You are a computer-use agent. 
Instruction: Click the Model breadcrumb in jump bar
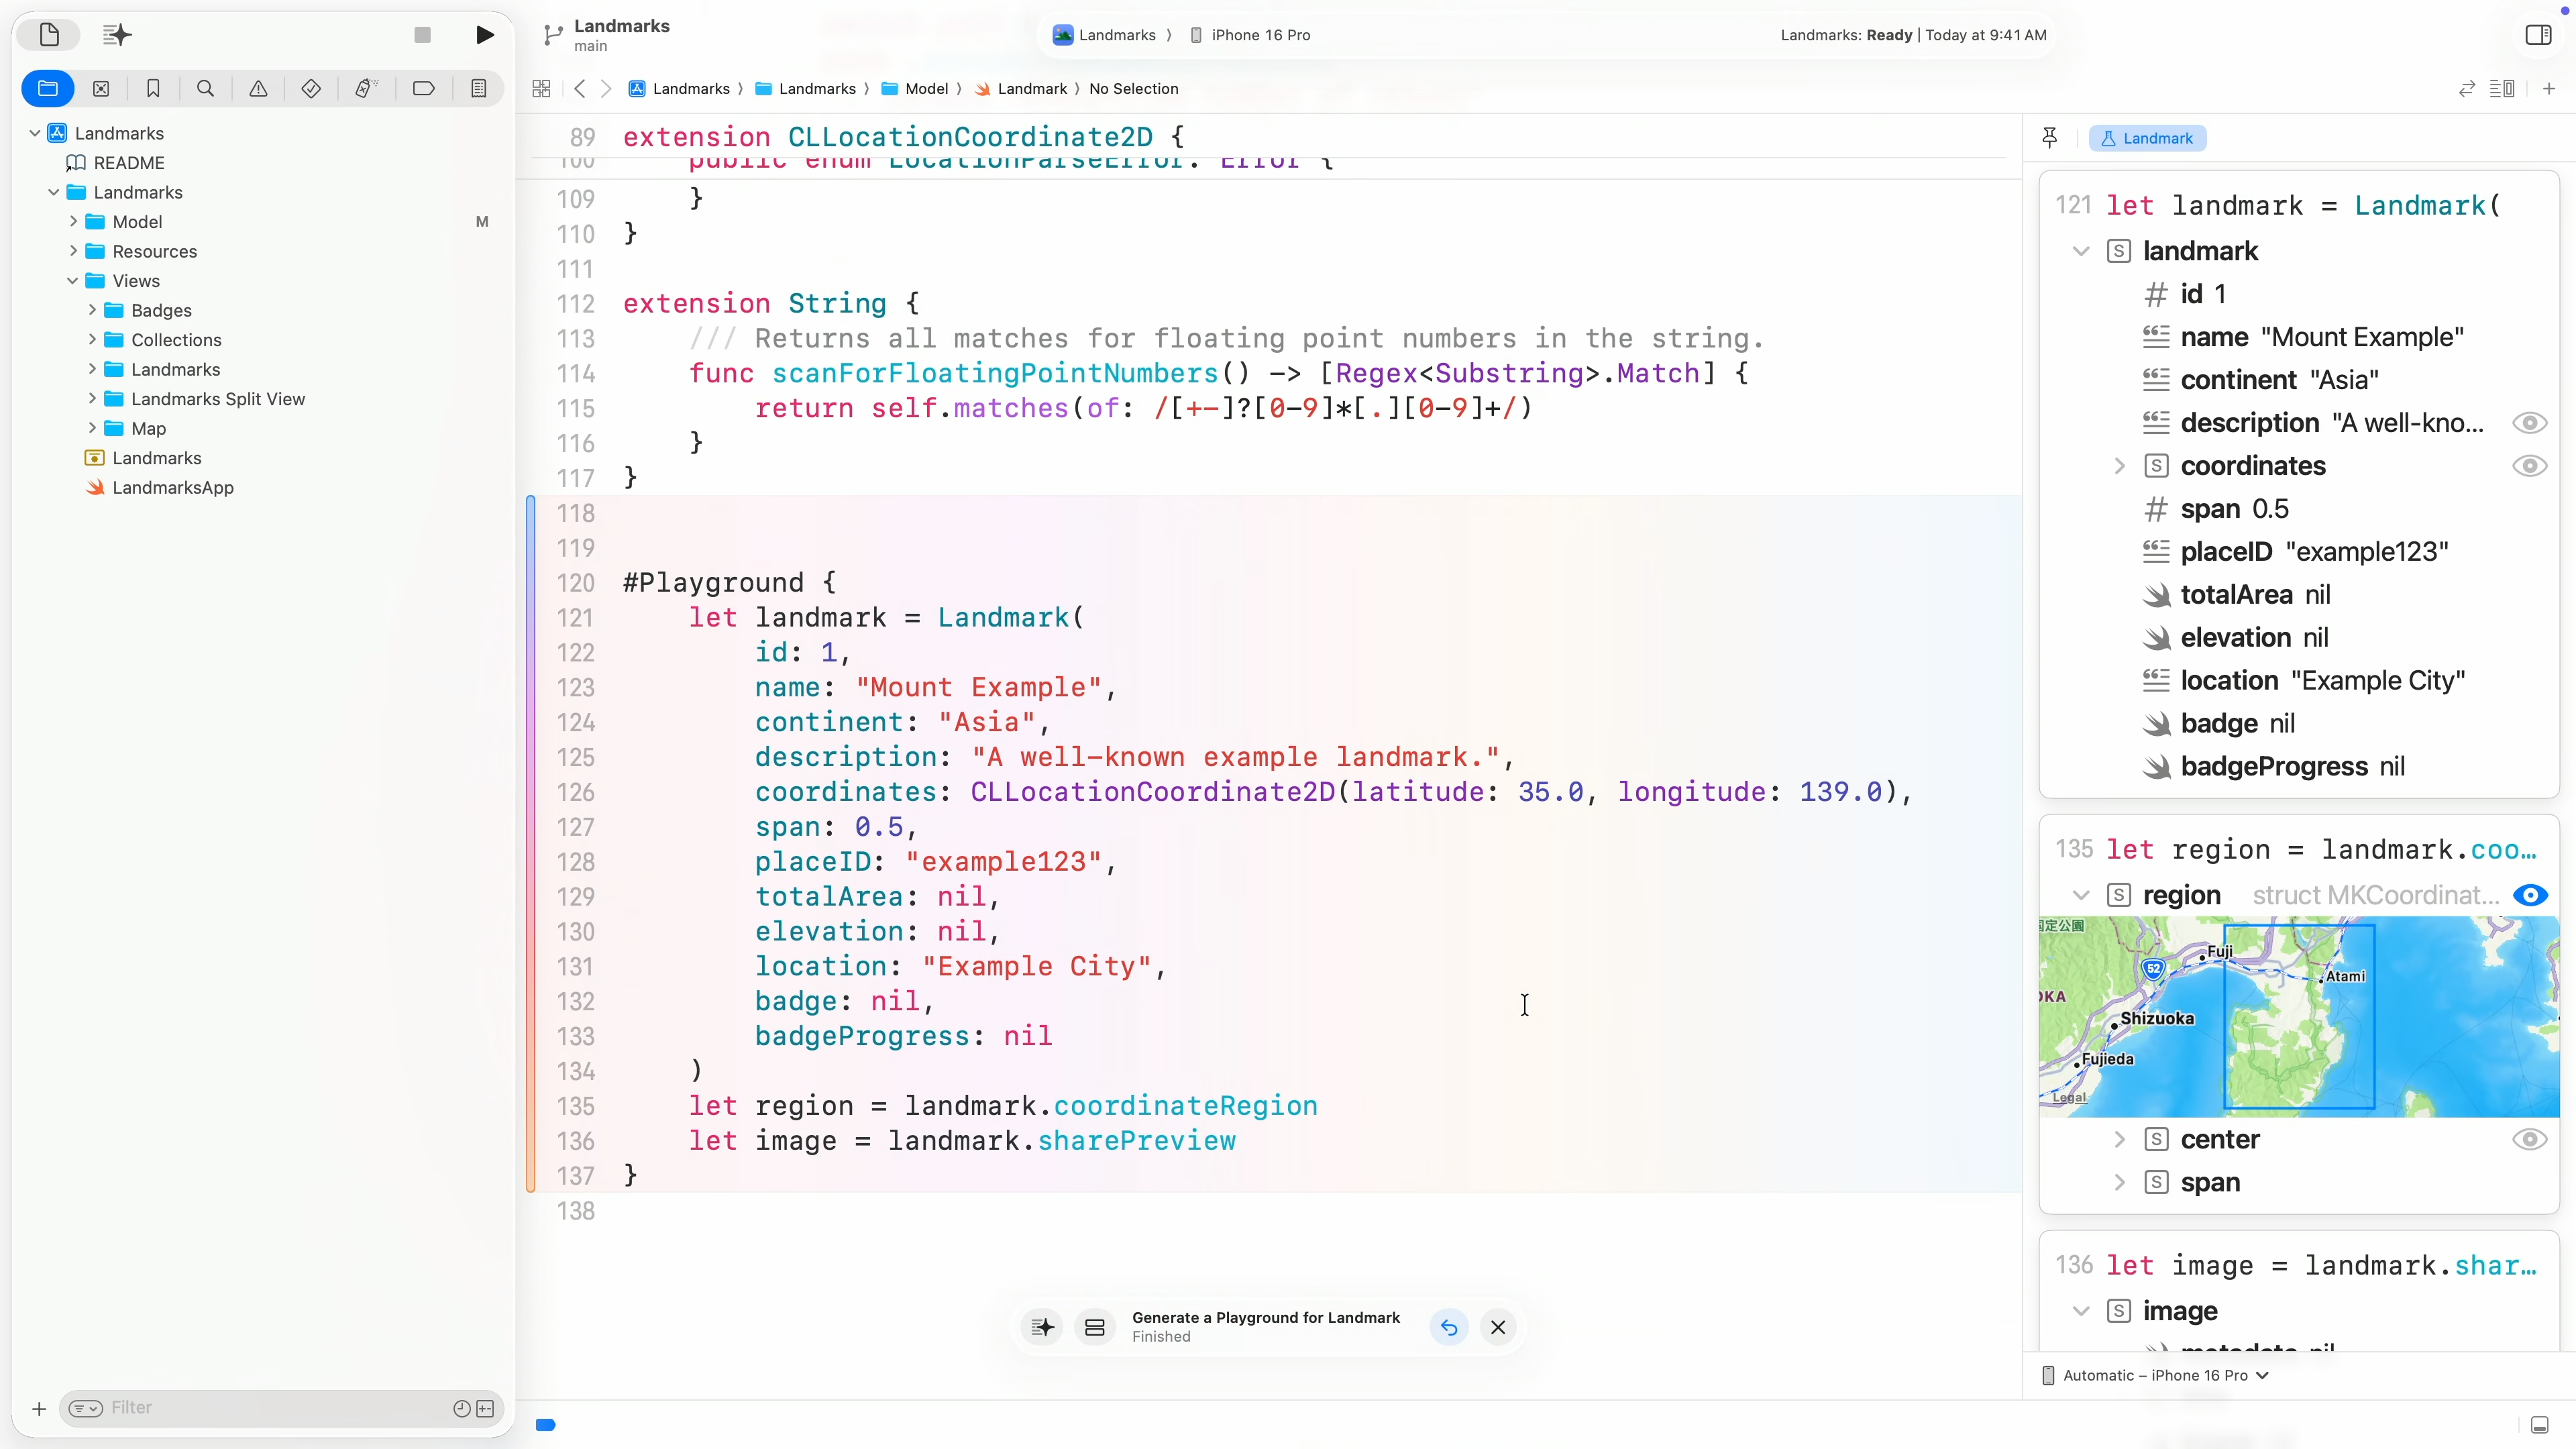925,89
